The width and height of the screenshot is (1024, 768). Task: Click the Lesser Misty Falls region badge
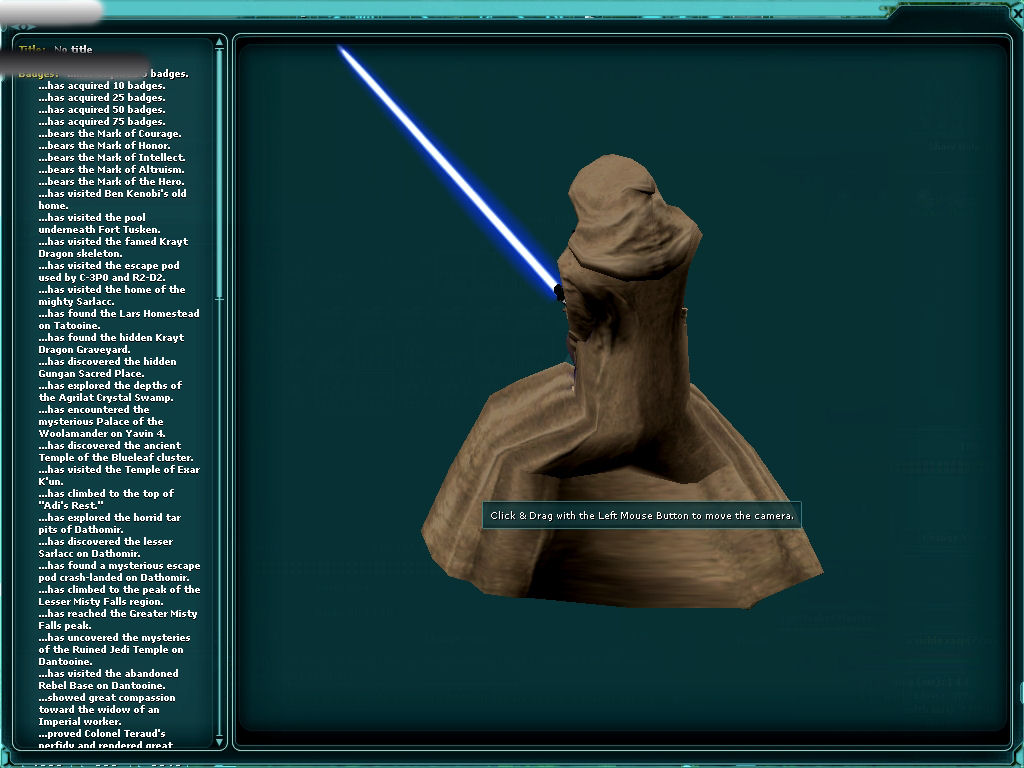120,596
